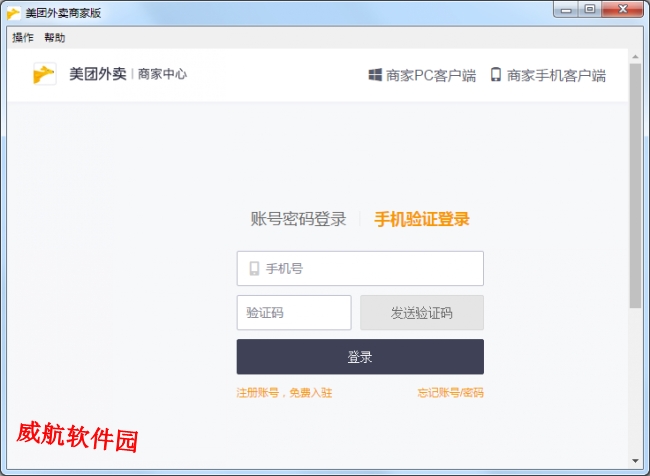
Task: Maximize the 美团外卖商家版 window
Action: tap(590, 10)
